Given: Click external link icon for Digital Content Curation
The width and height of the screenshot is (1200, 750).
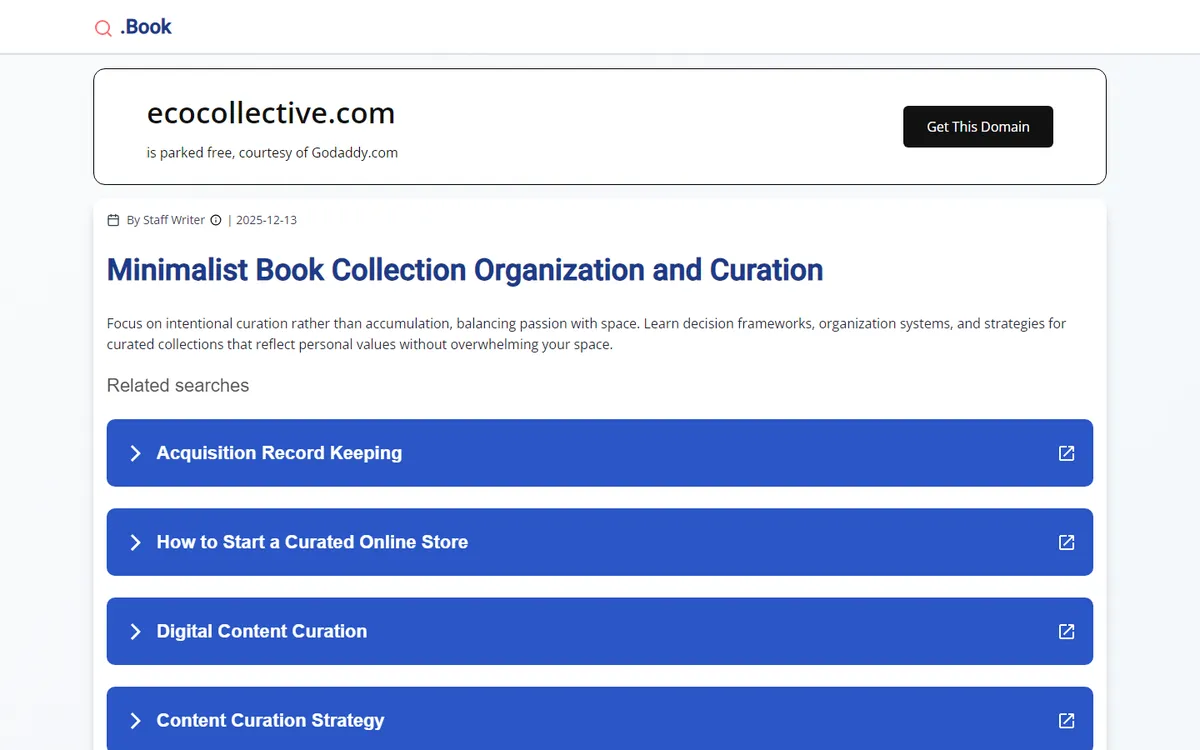Looking at the screenshot, I should [x=1066, y=631].
